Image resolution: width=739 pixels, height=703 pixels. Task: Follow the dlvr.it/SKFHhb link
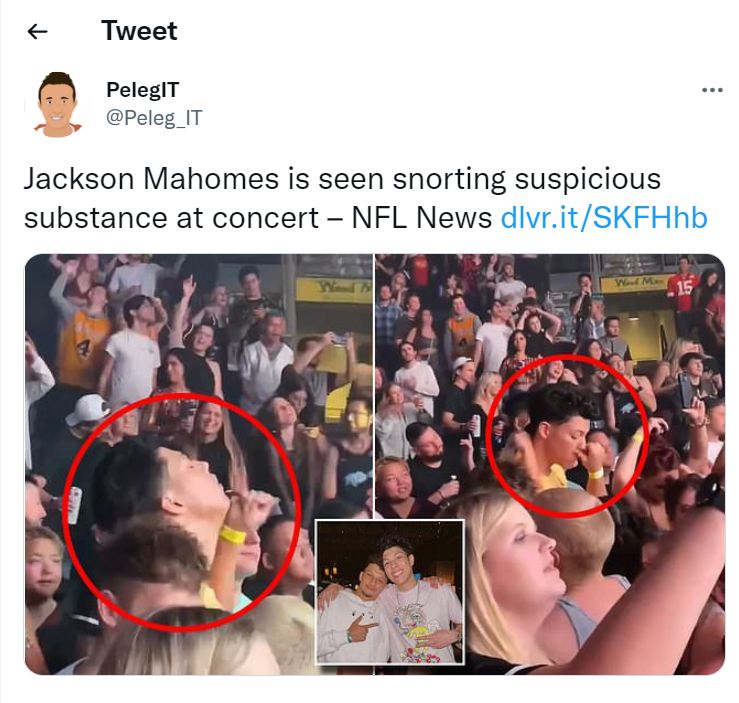(x=604, y=218)
